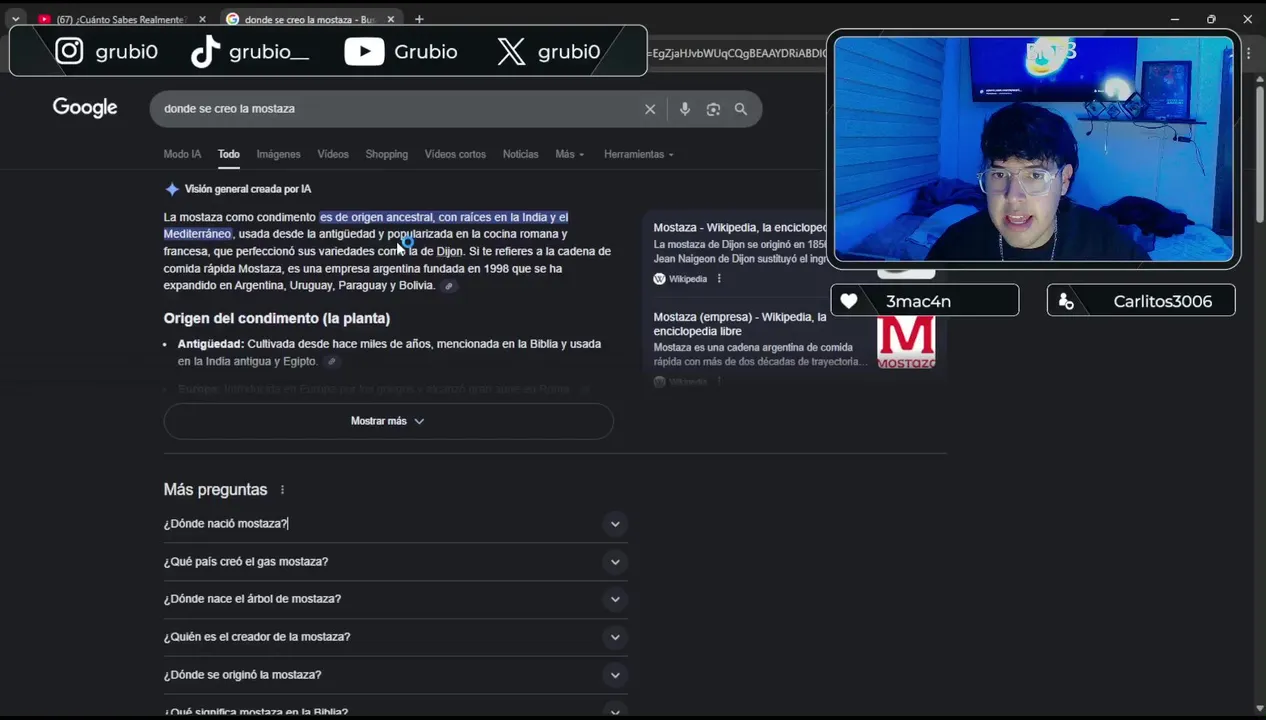1266x720 pixels.
Task: Click the Dijon underlined link in overview
Action: coord(449,251)
